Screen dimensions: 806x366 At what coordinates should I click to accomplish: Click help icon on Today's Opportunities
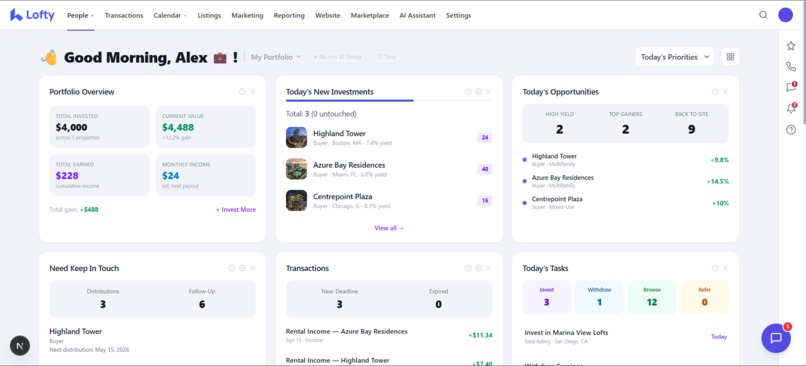tap(715, 92)
